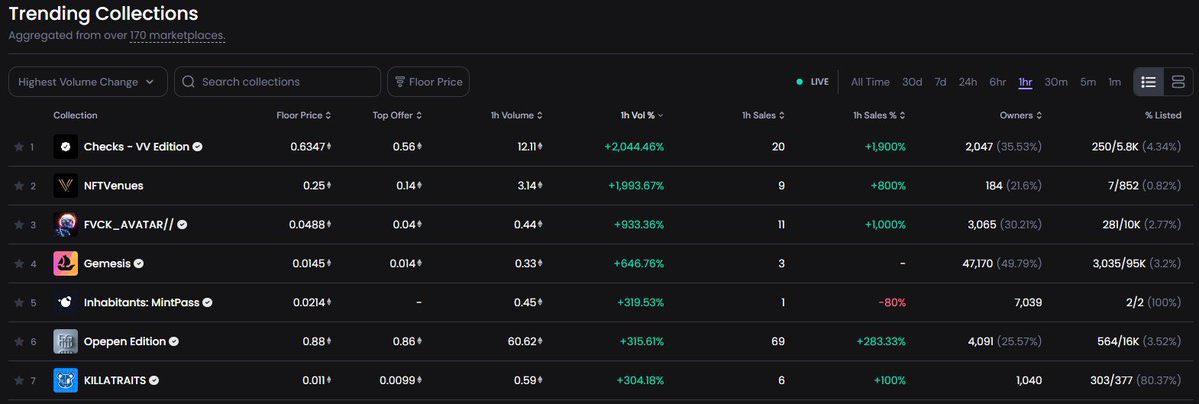Open Checks - VV Edition collection name
The height and width of the screenshot is (404, 1199).
click(x=136, y=147)
